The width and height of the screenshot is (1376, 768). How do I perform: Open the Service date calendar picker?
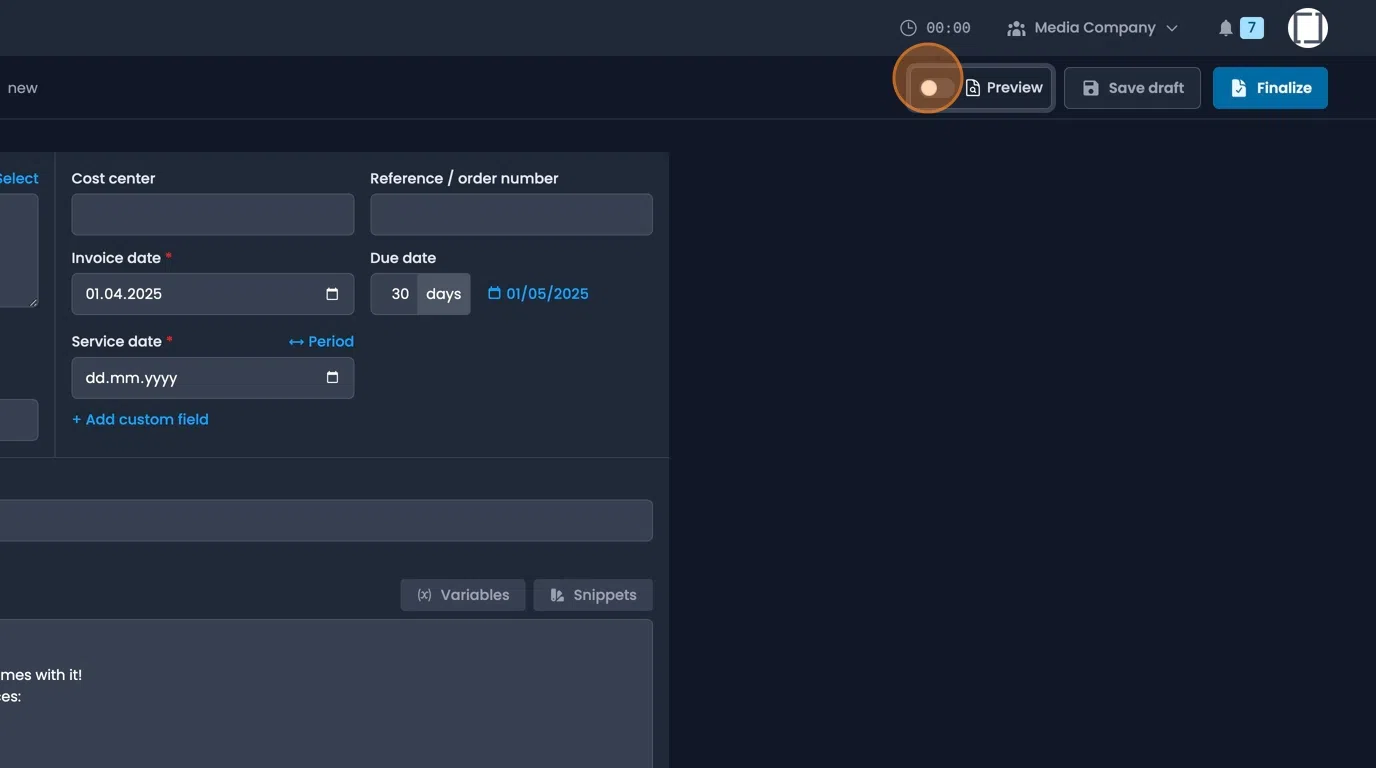pyautogui.click(x=331, y=377)
